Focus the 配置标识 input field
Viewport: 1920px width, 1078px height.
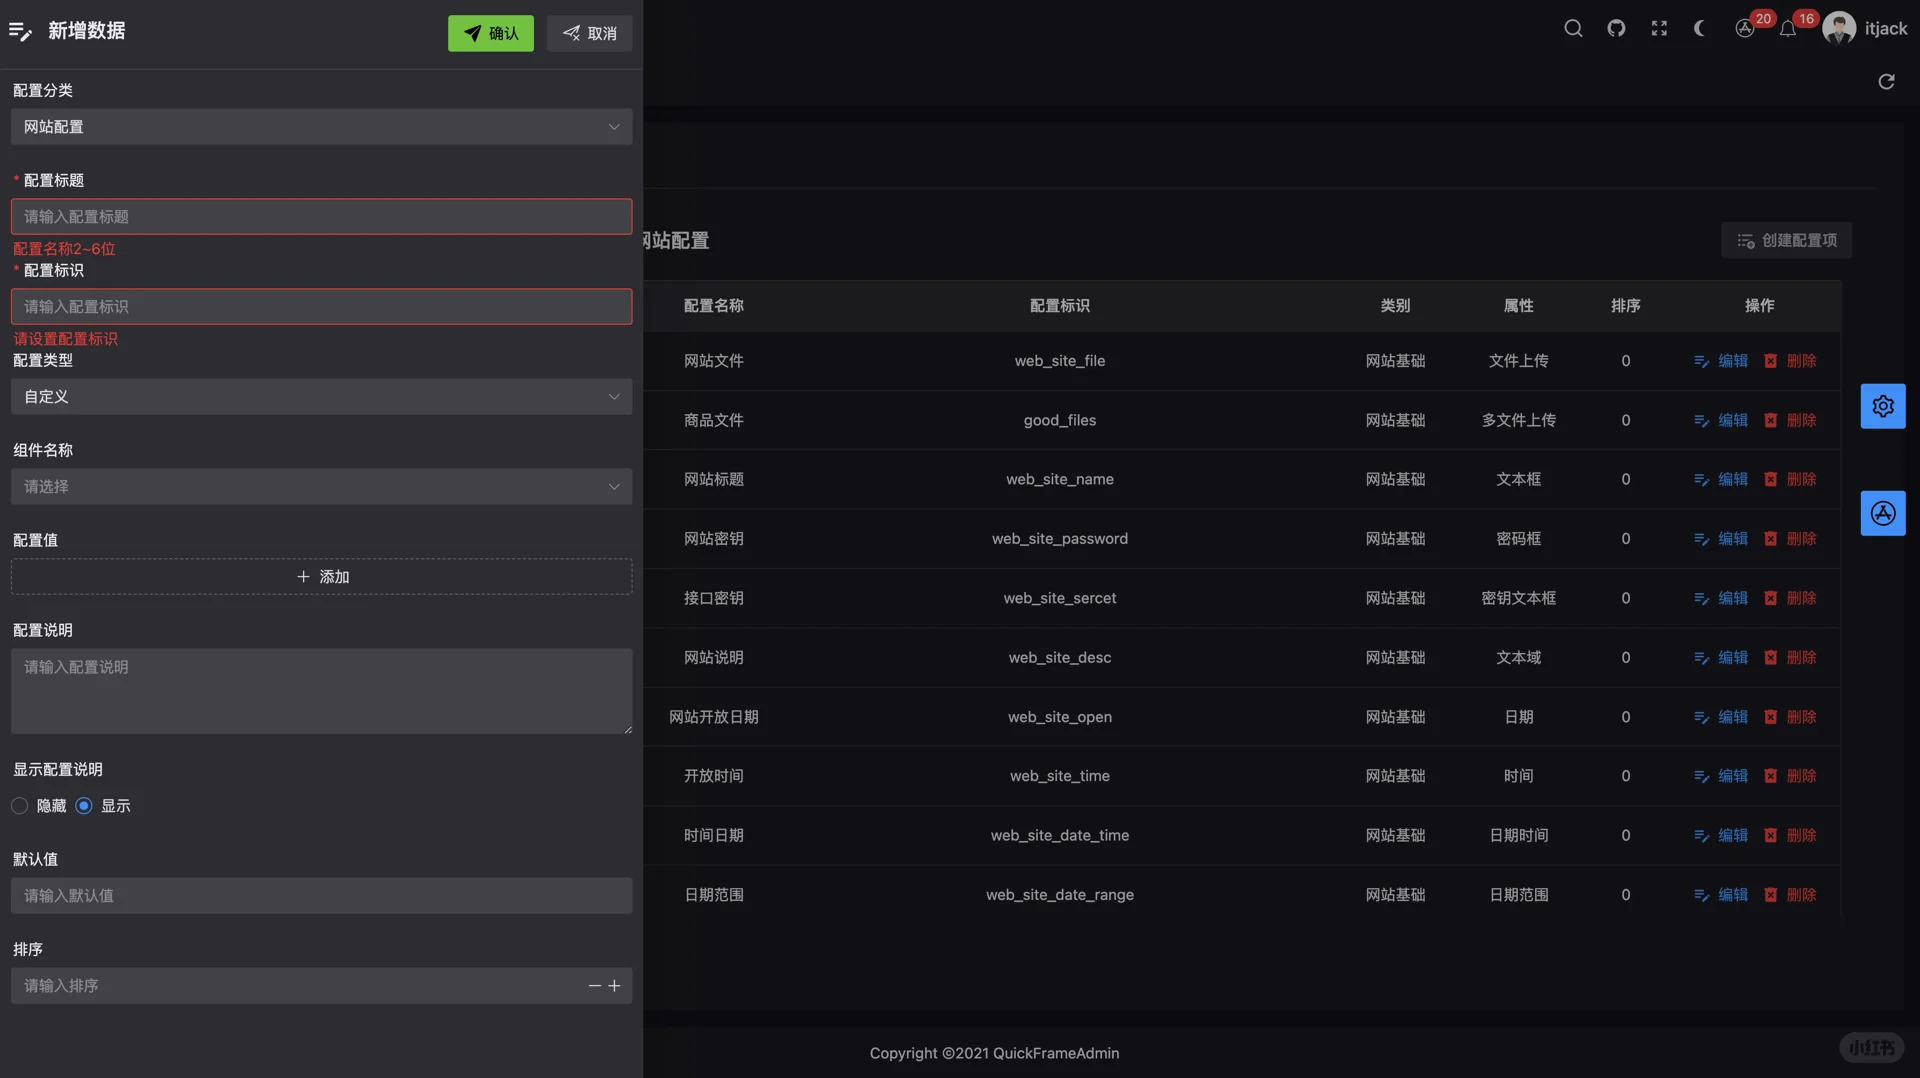point(321,307)
